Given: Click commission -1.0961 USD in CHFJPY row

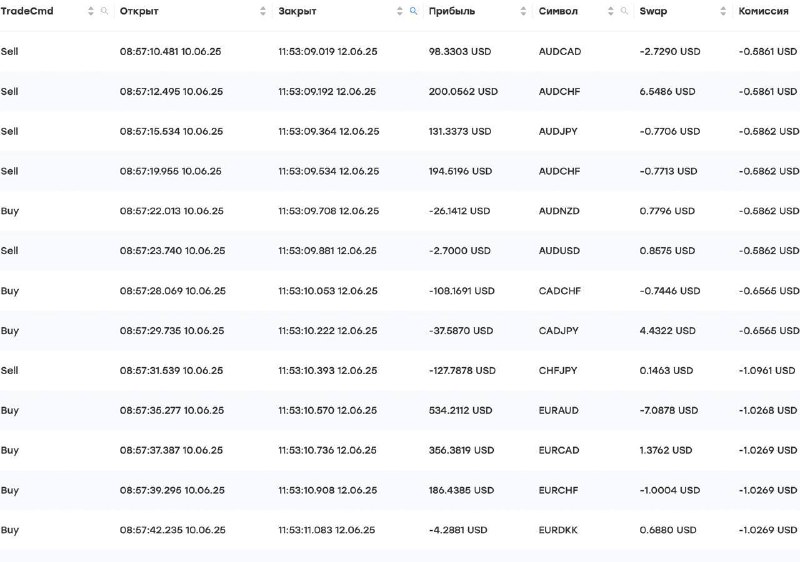Looking at the screenshot, I should 767,371.
